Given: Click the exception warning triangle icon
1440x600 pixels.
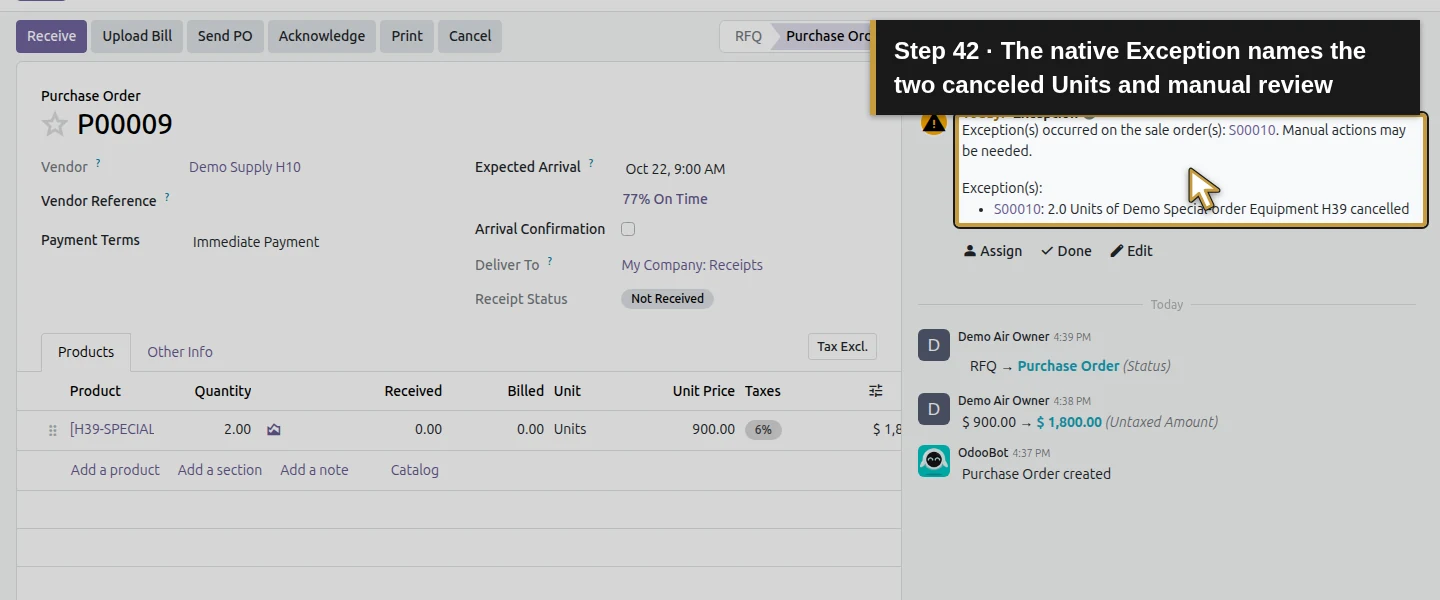Looking at the screenshot, I should tap(933, 123).
